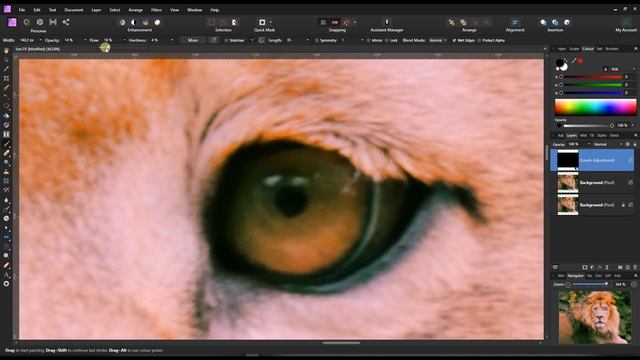Toggle the Stabiliser checkbox

click(x=226, y=40)
